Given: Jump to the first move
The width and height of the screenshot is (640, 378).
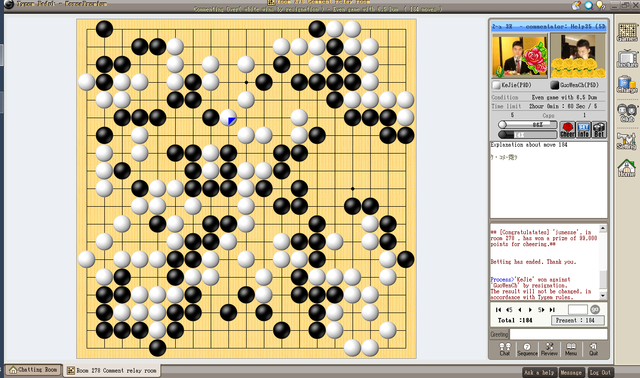Looking at the screenshot, I should [498, 310].
